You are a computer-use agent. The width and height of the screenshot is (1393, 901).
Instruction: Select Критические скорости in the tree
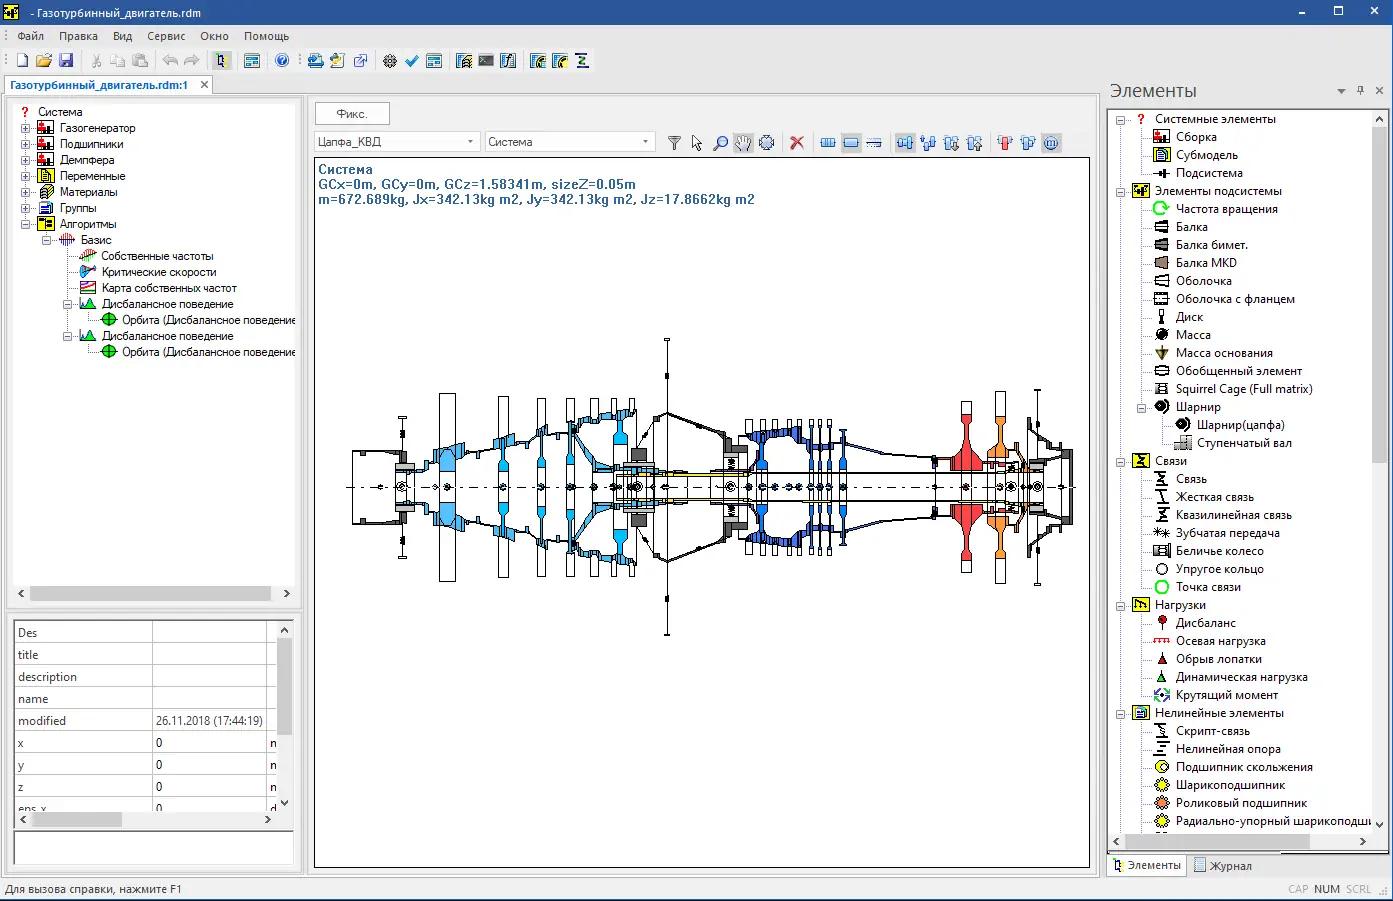click(x=158, y=272)
